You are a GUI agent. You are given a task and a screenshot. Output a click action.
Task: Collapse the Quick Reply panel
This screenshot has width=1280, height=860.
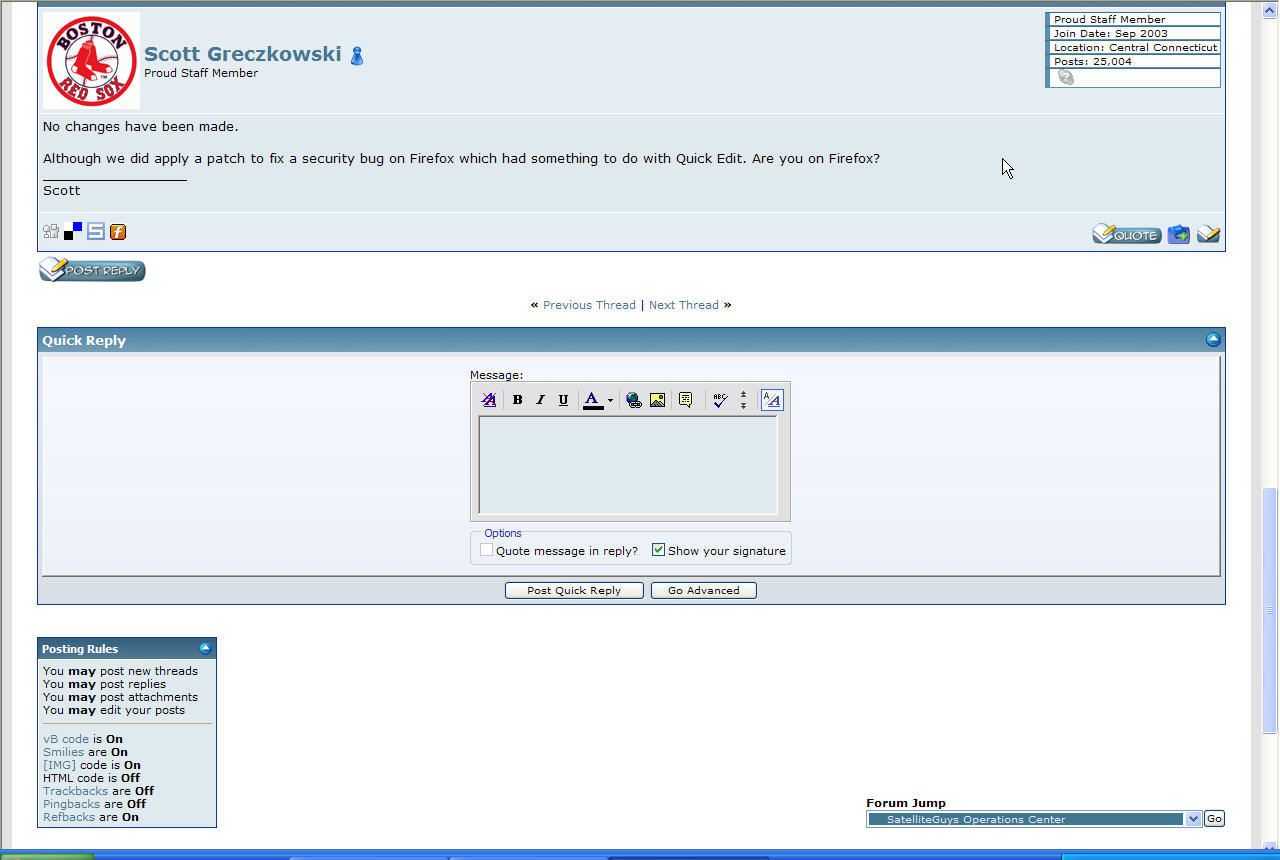[x=1213, y=340]
